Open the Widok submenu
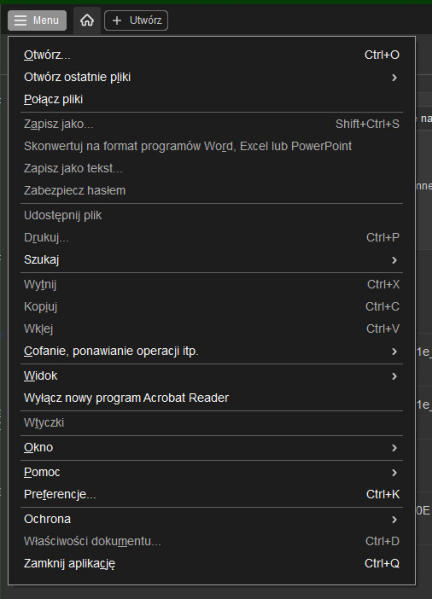The width and height of the screenshot is (432, 599). click(212, 376)
